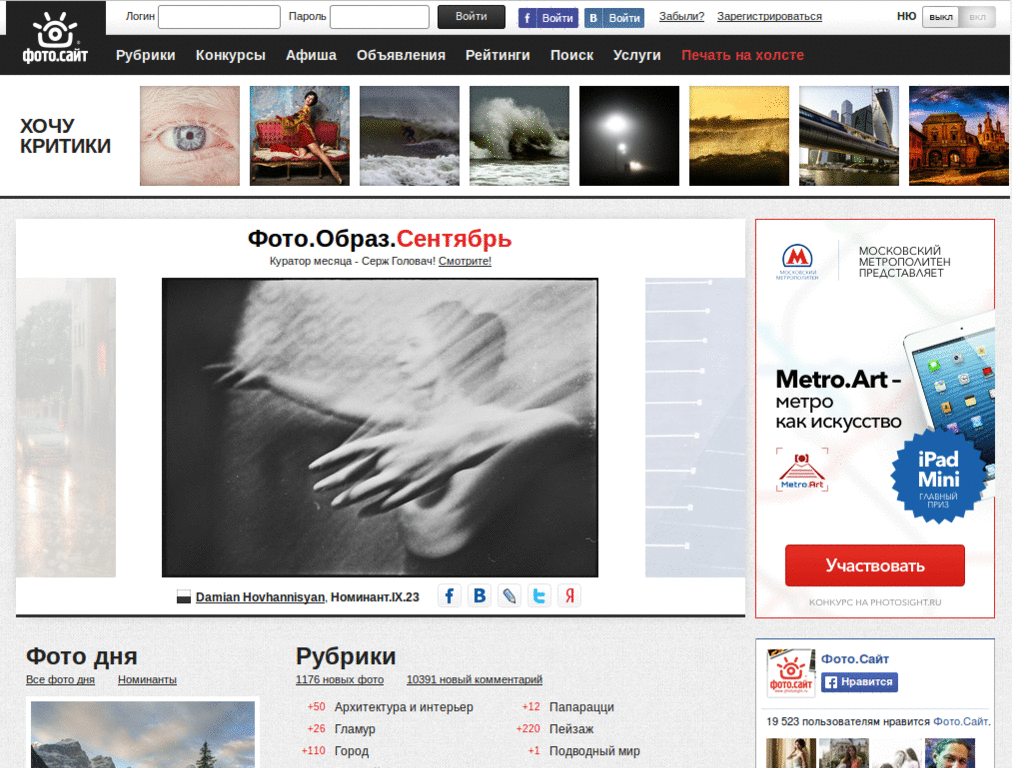This screenshot has height=768, width=1024.
Task: Open Папарацци category
Action: click(581, 707)
